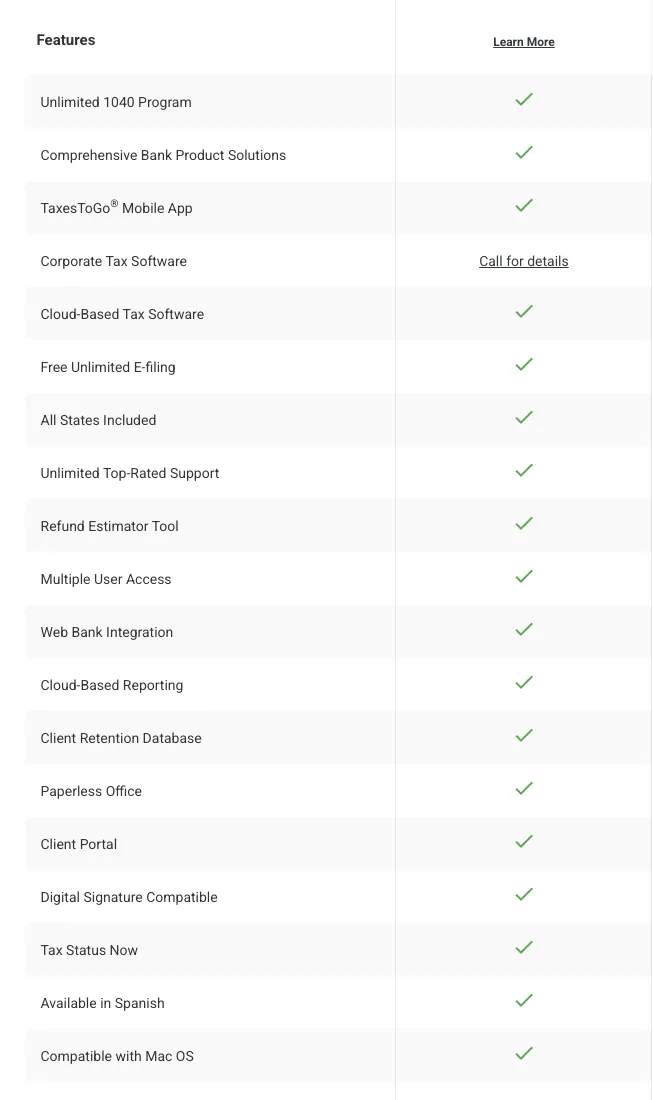Viewport: 653px width, 1100px height.
Task: Select the Corporate Tax Software feature label
Action: coord(113,261)
